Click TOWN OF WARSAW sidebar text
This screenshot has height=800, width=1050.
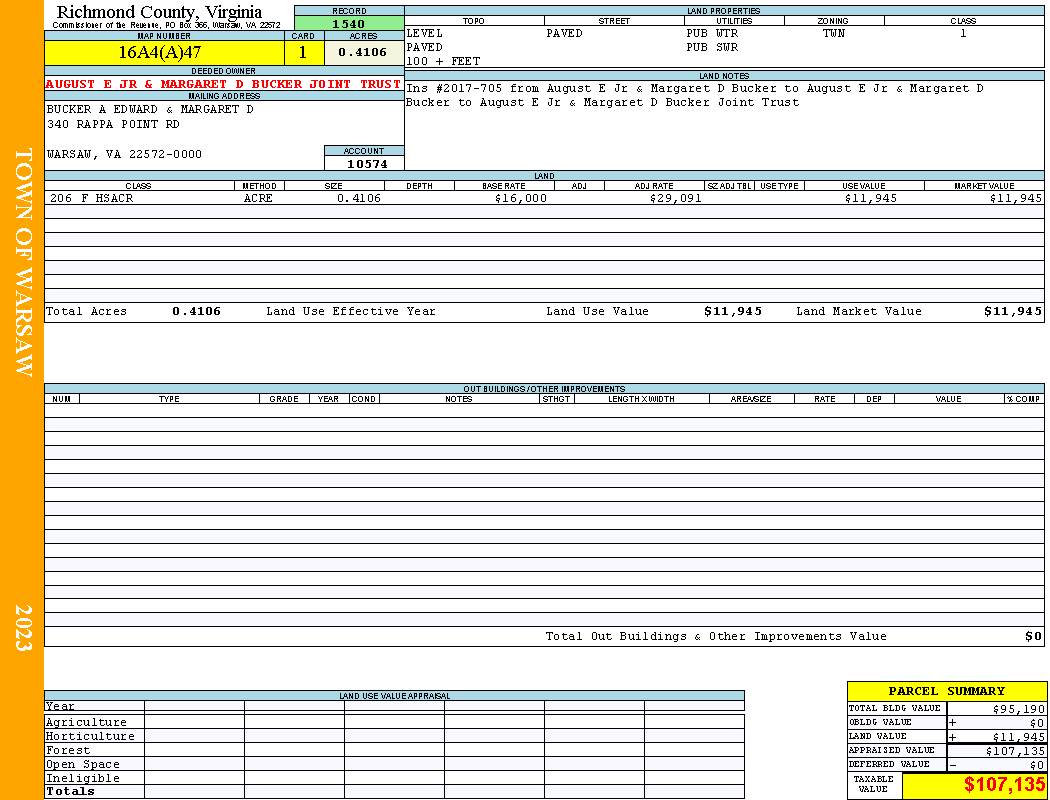pyautogui.click(x=23, y=262)
